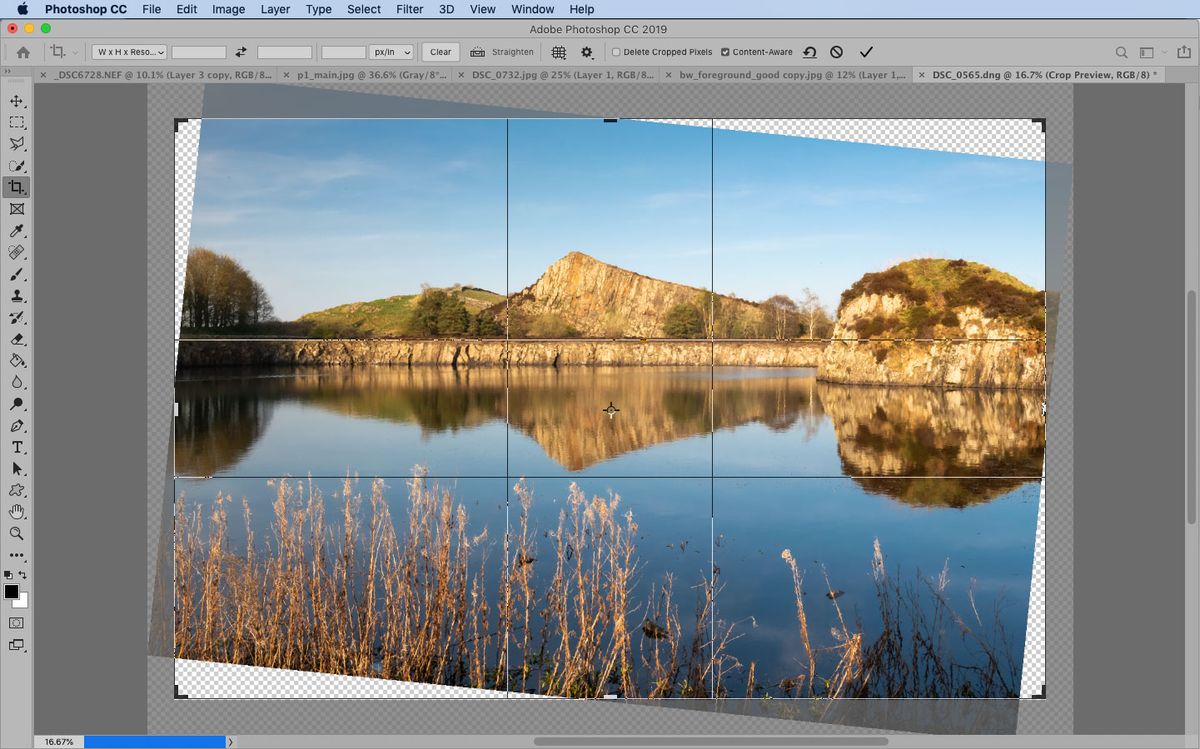Screen dimensions: 1200x749
Task: Reset default foreground and background colors
Action: point(9,575)
